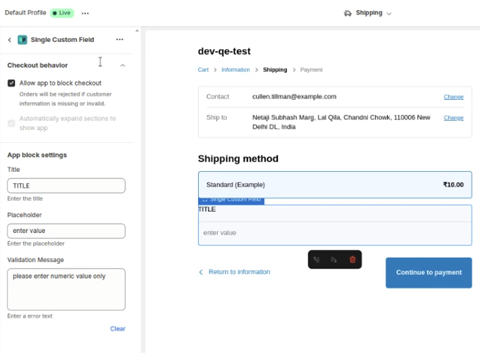Uncheck Allow app to block checkout
This screenshot has width=480, height=360.
[11, 83]
